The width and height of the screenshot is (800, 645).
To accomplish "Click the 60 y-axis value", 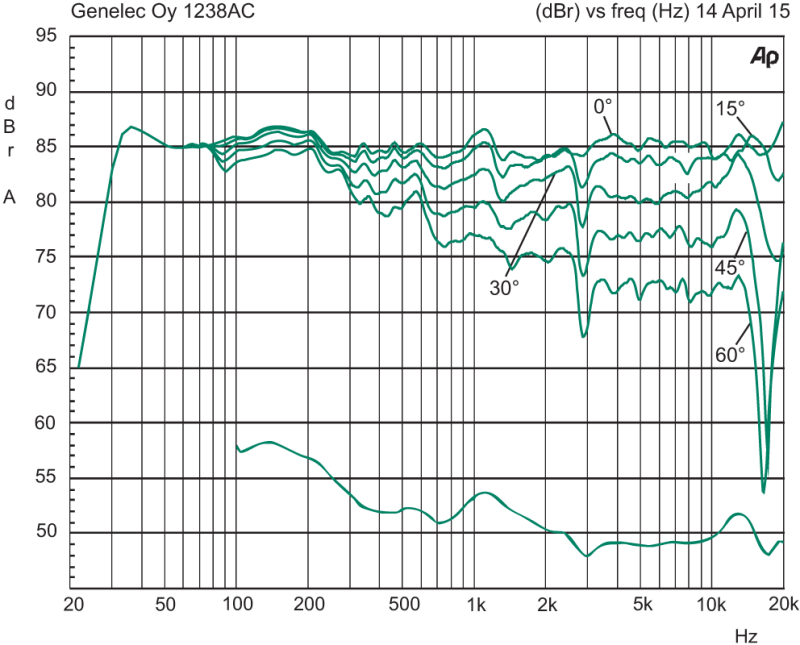I will pyautogui.click(x=45, y=423).
